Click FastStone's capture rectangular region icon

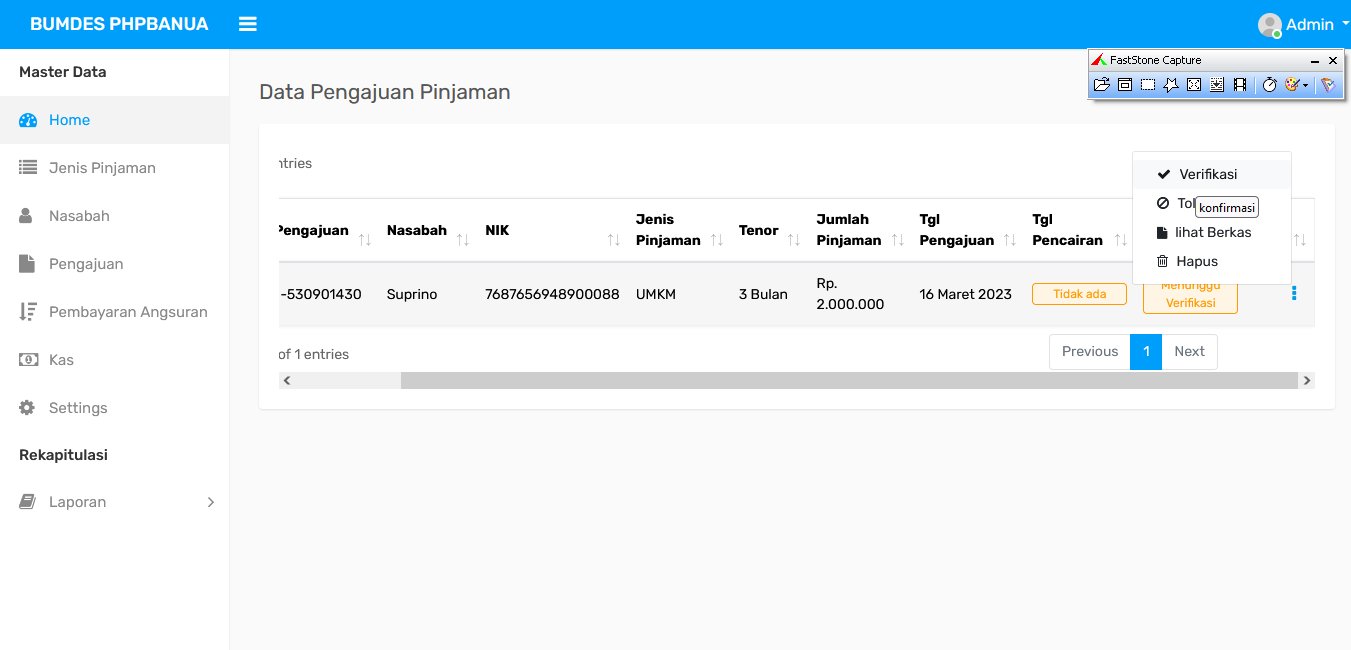point(1148,85)
